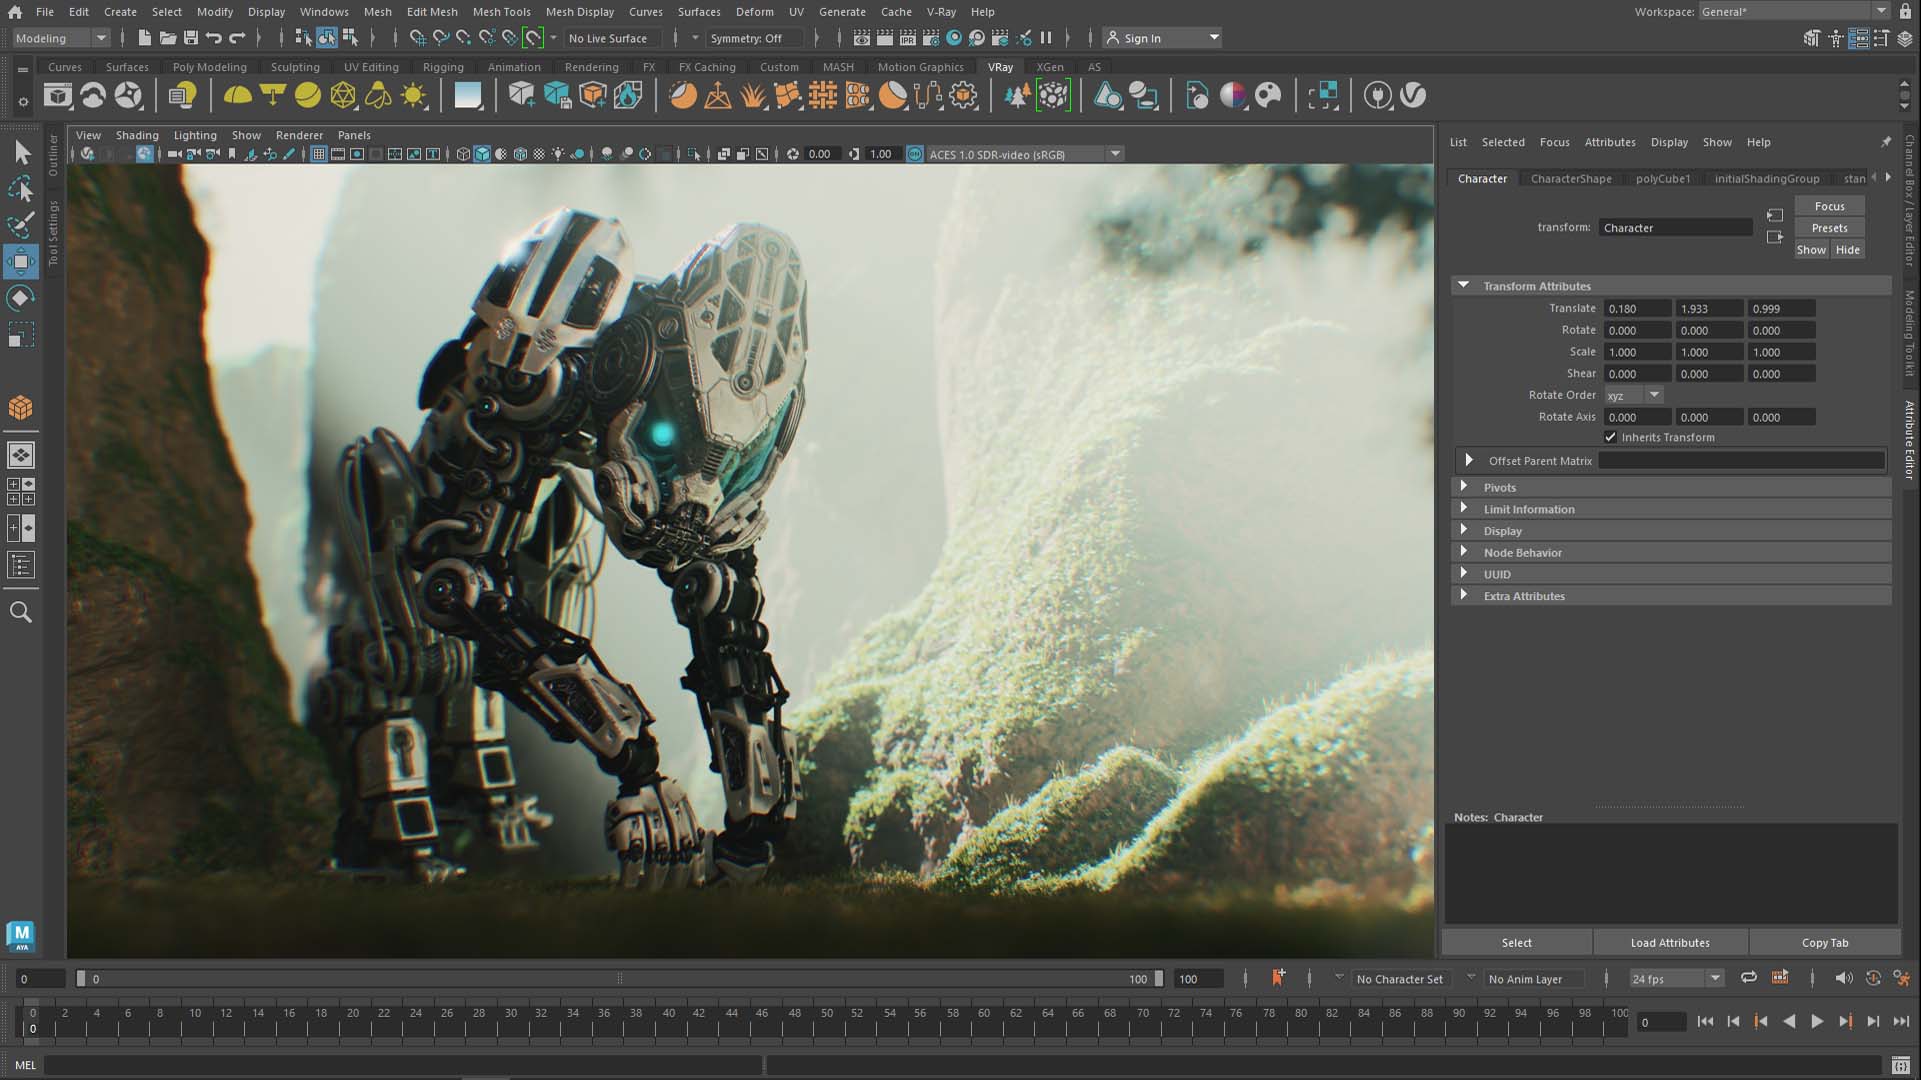The height and width of the screenshot is (1080, 1921).
Task: Mute playback audio with the speaker icon
Action: (x=1844, y=978)
